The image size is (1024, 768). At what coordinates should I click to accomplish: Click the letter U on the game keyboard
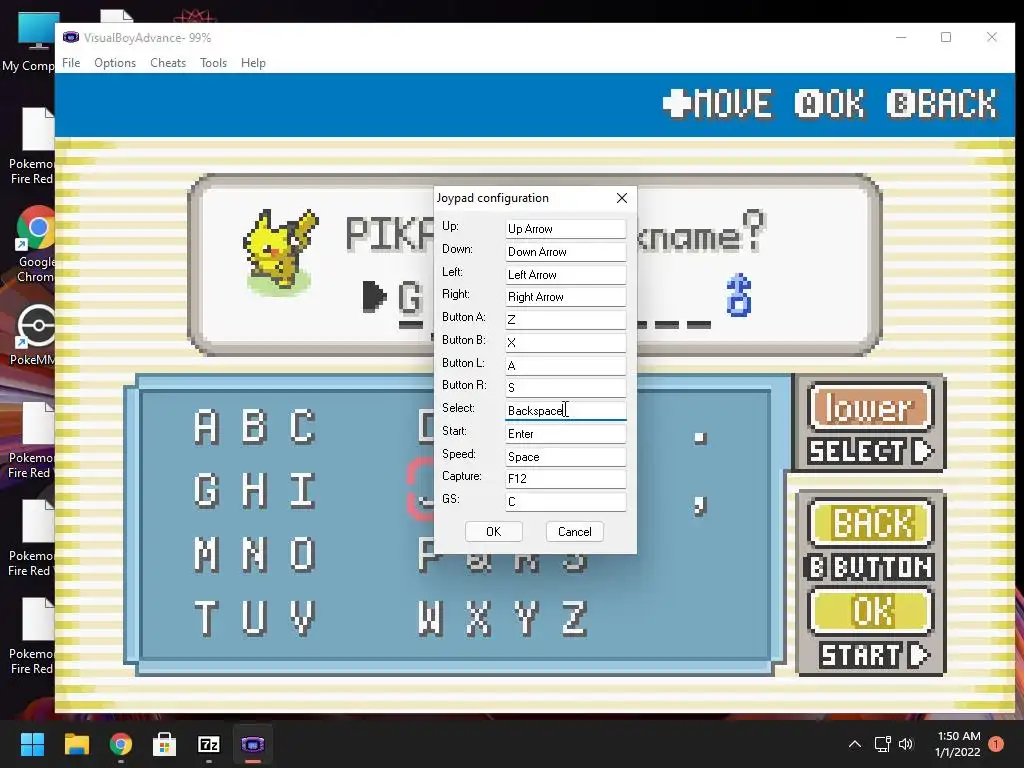point(254,618)
